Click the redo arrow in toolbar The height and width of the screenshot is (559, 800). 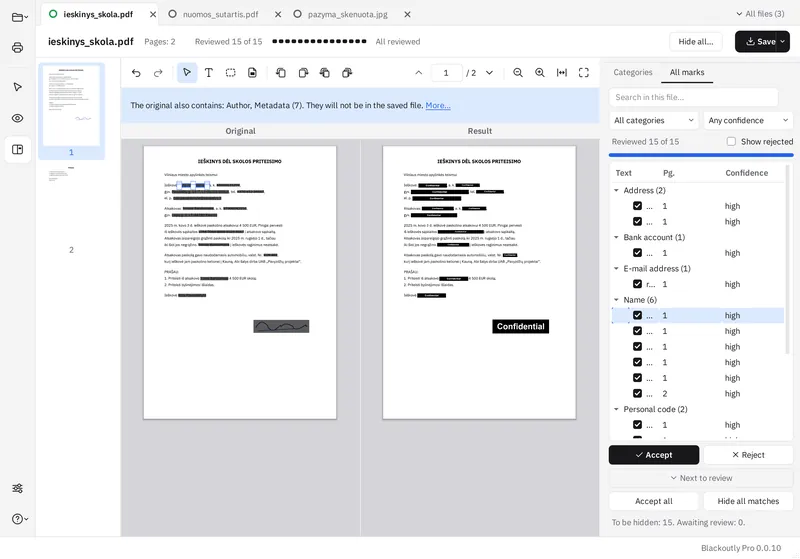tap(158, 73)
